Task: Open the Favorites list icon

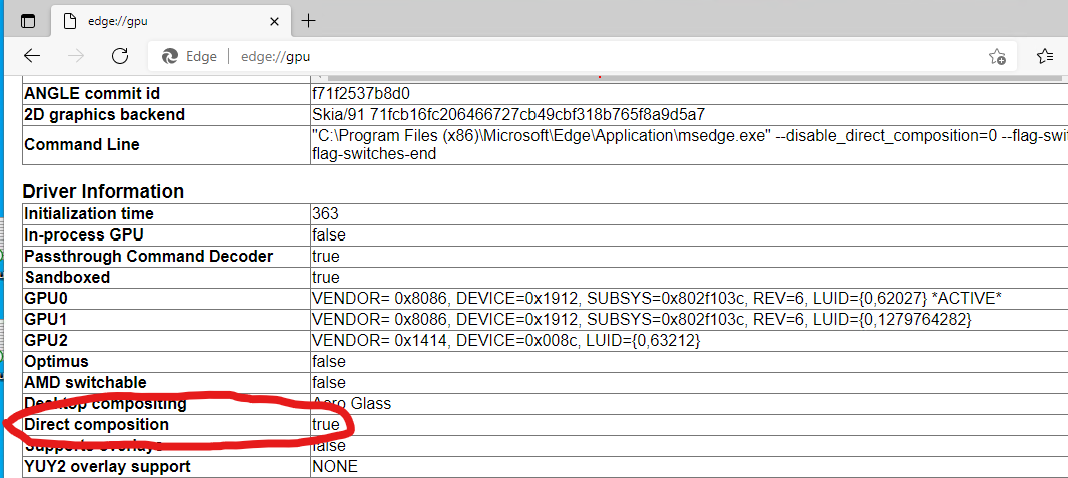Action: coord(1045,56)
